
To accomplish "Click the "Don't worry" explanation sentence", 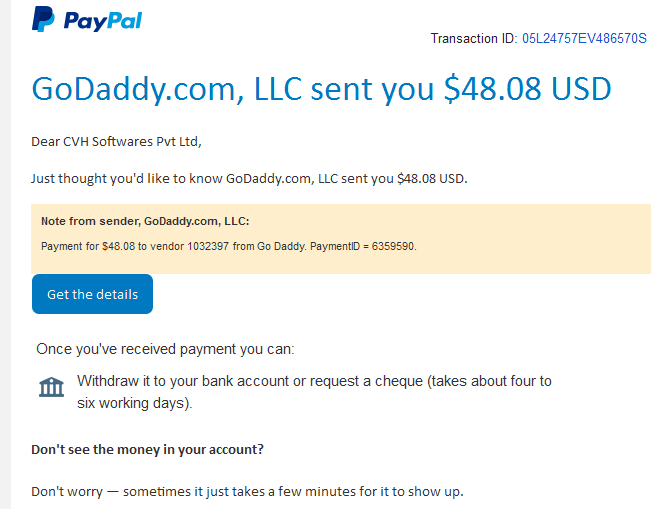I will 247,492.
